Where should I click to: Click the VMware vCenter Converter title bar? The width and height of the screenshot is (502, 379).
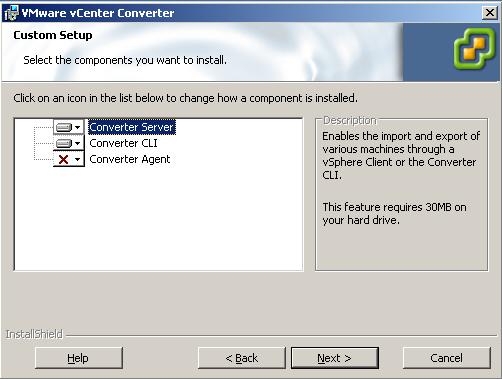250,13
